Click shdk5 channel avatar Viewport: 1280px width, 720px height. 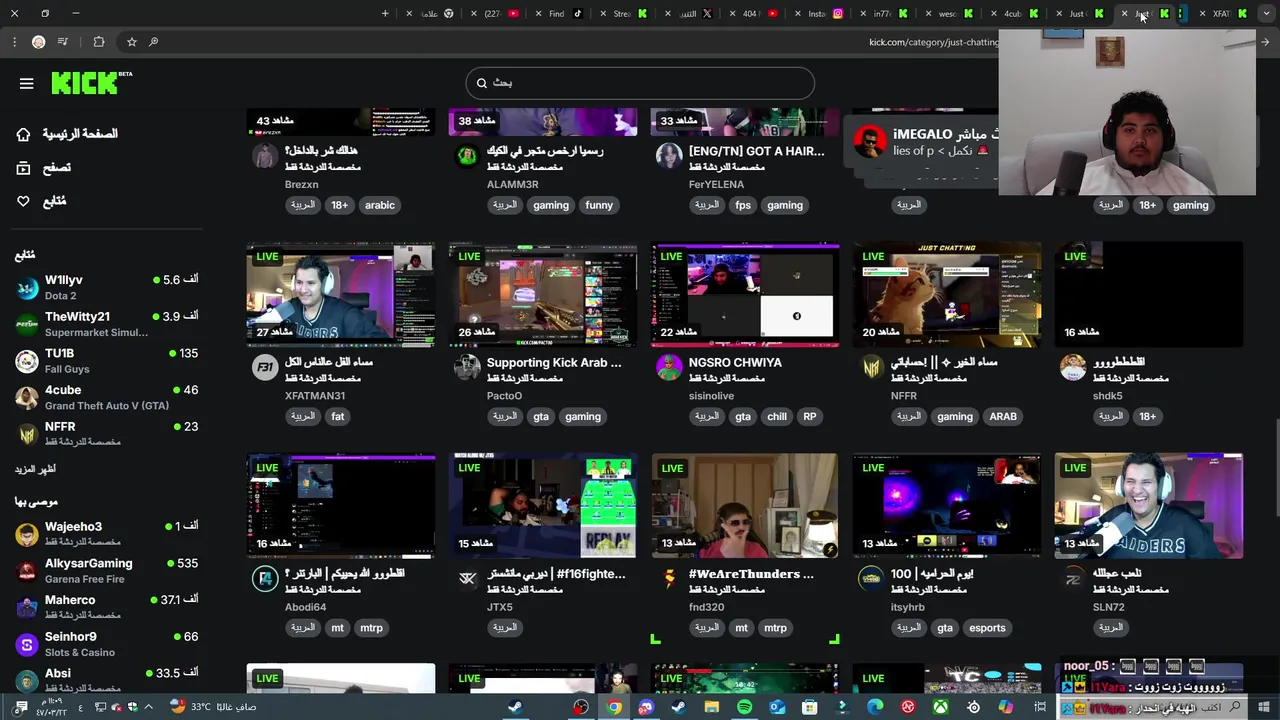pyautogui.click(x=1073, y=367)
